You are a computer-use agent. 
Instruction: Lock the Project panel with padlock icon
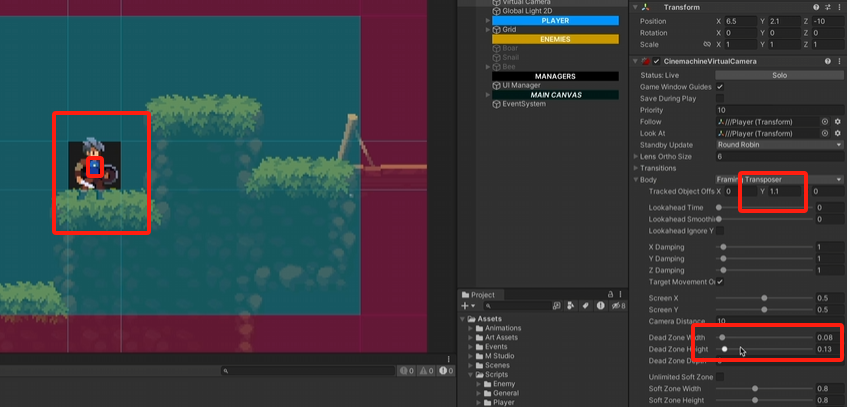pyautogui.click(x=610, y=294)
